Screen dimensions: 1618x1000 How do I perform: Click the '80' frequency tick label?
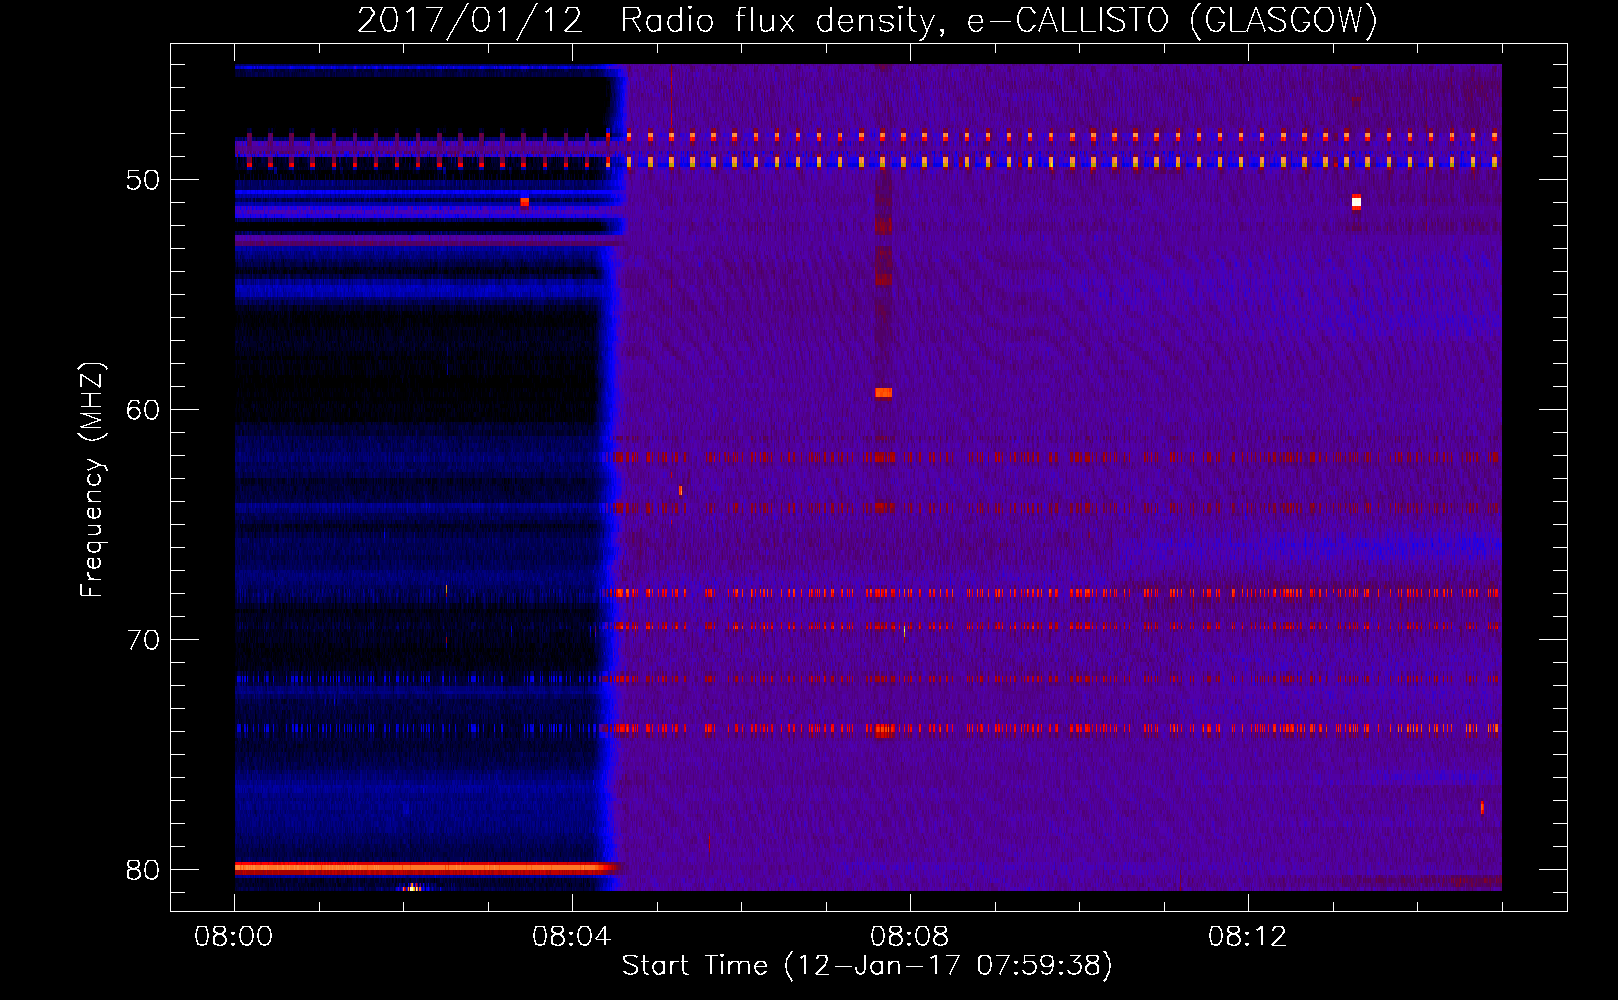click(x=143, y=870)
